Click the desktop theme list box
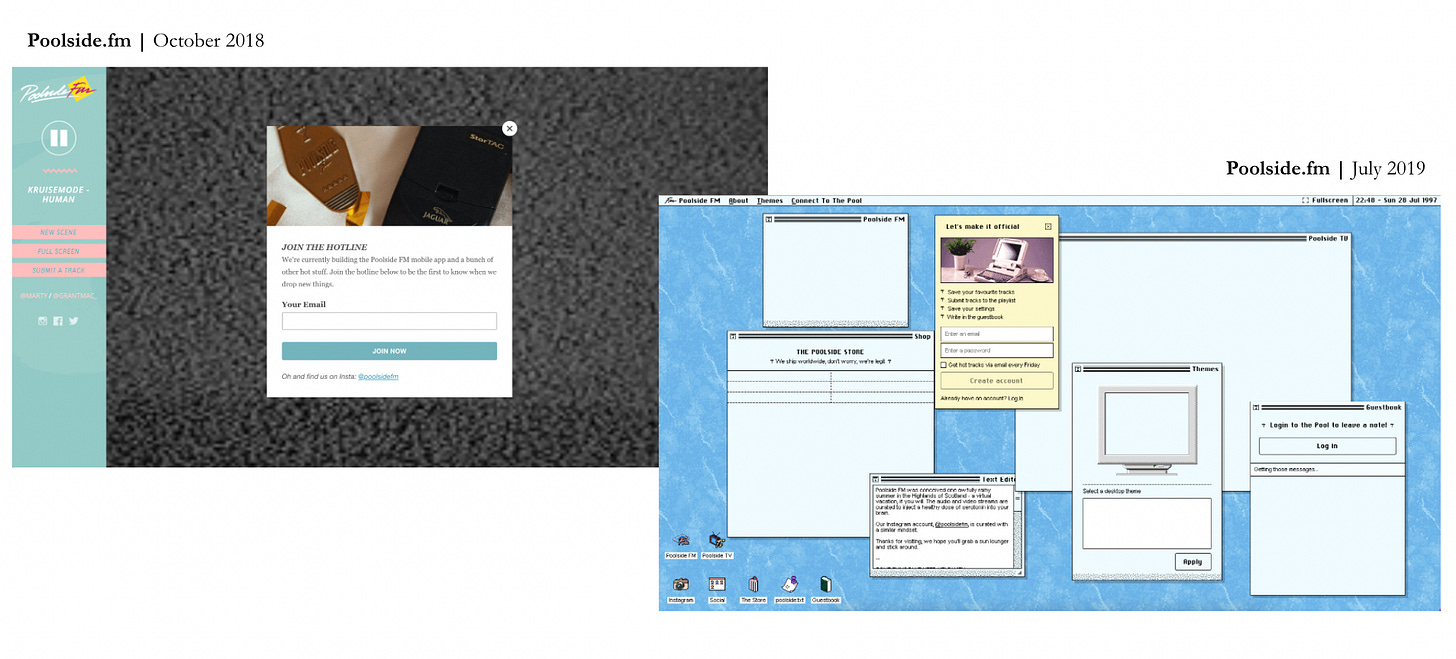The height and width of the screenshot is (659, 1456). [x=1147, y=523]
